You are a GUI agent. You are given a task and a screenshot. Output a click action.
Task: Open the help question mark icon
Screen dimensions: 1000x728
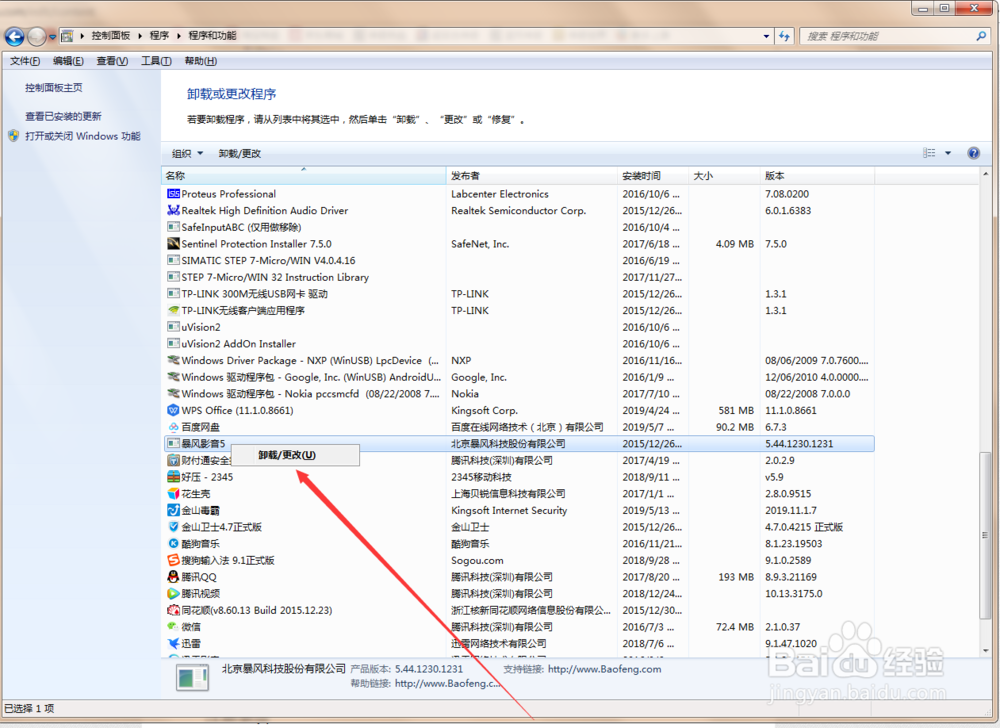(973, 153)
